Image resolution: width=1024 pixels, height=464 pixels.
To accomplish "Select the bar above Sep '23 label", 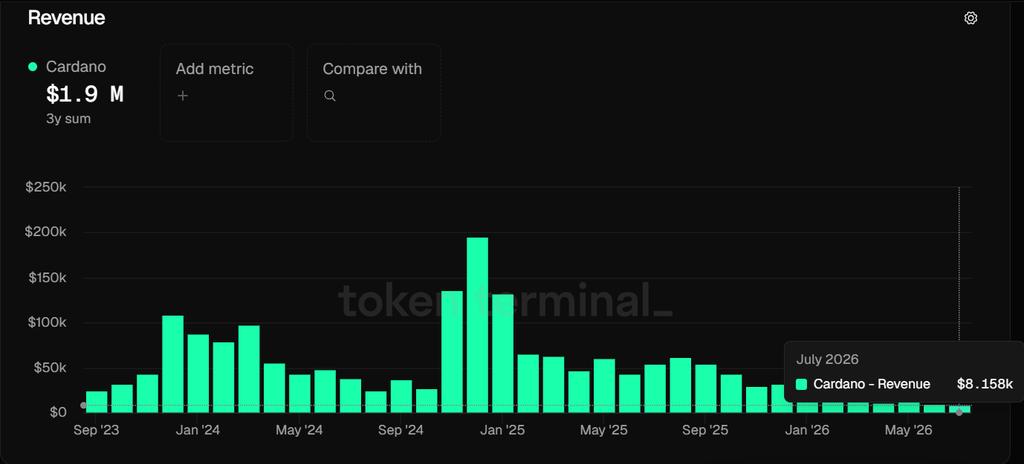I will [97, 402].
